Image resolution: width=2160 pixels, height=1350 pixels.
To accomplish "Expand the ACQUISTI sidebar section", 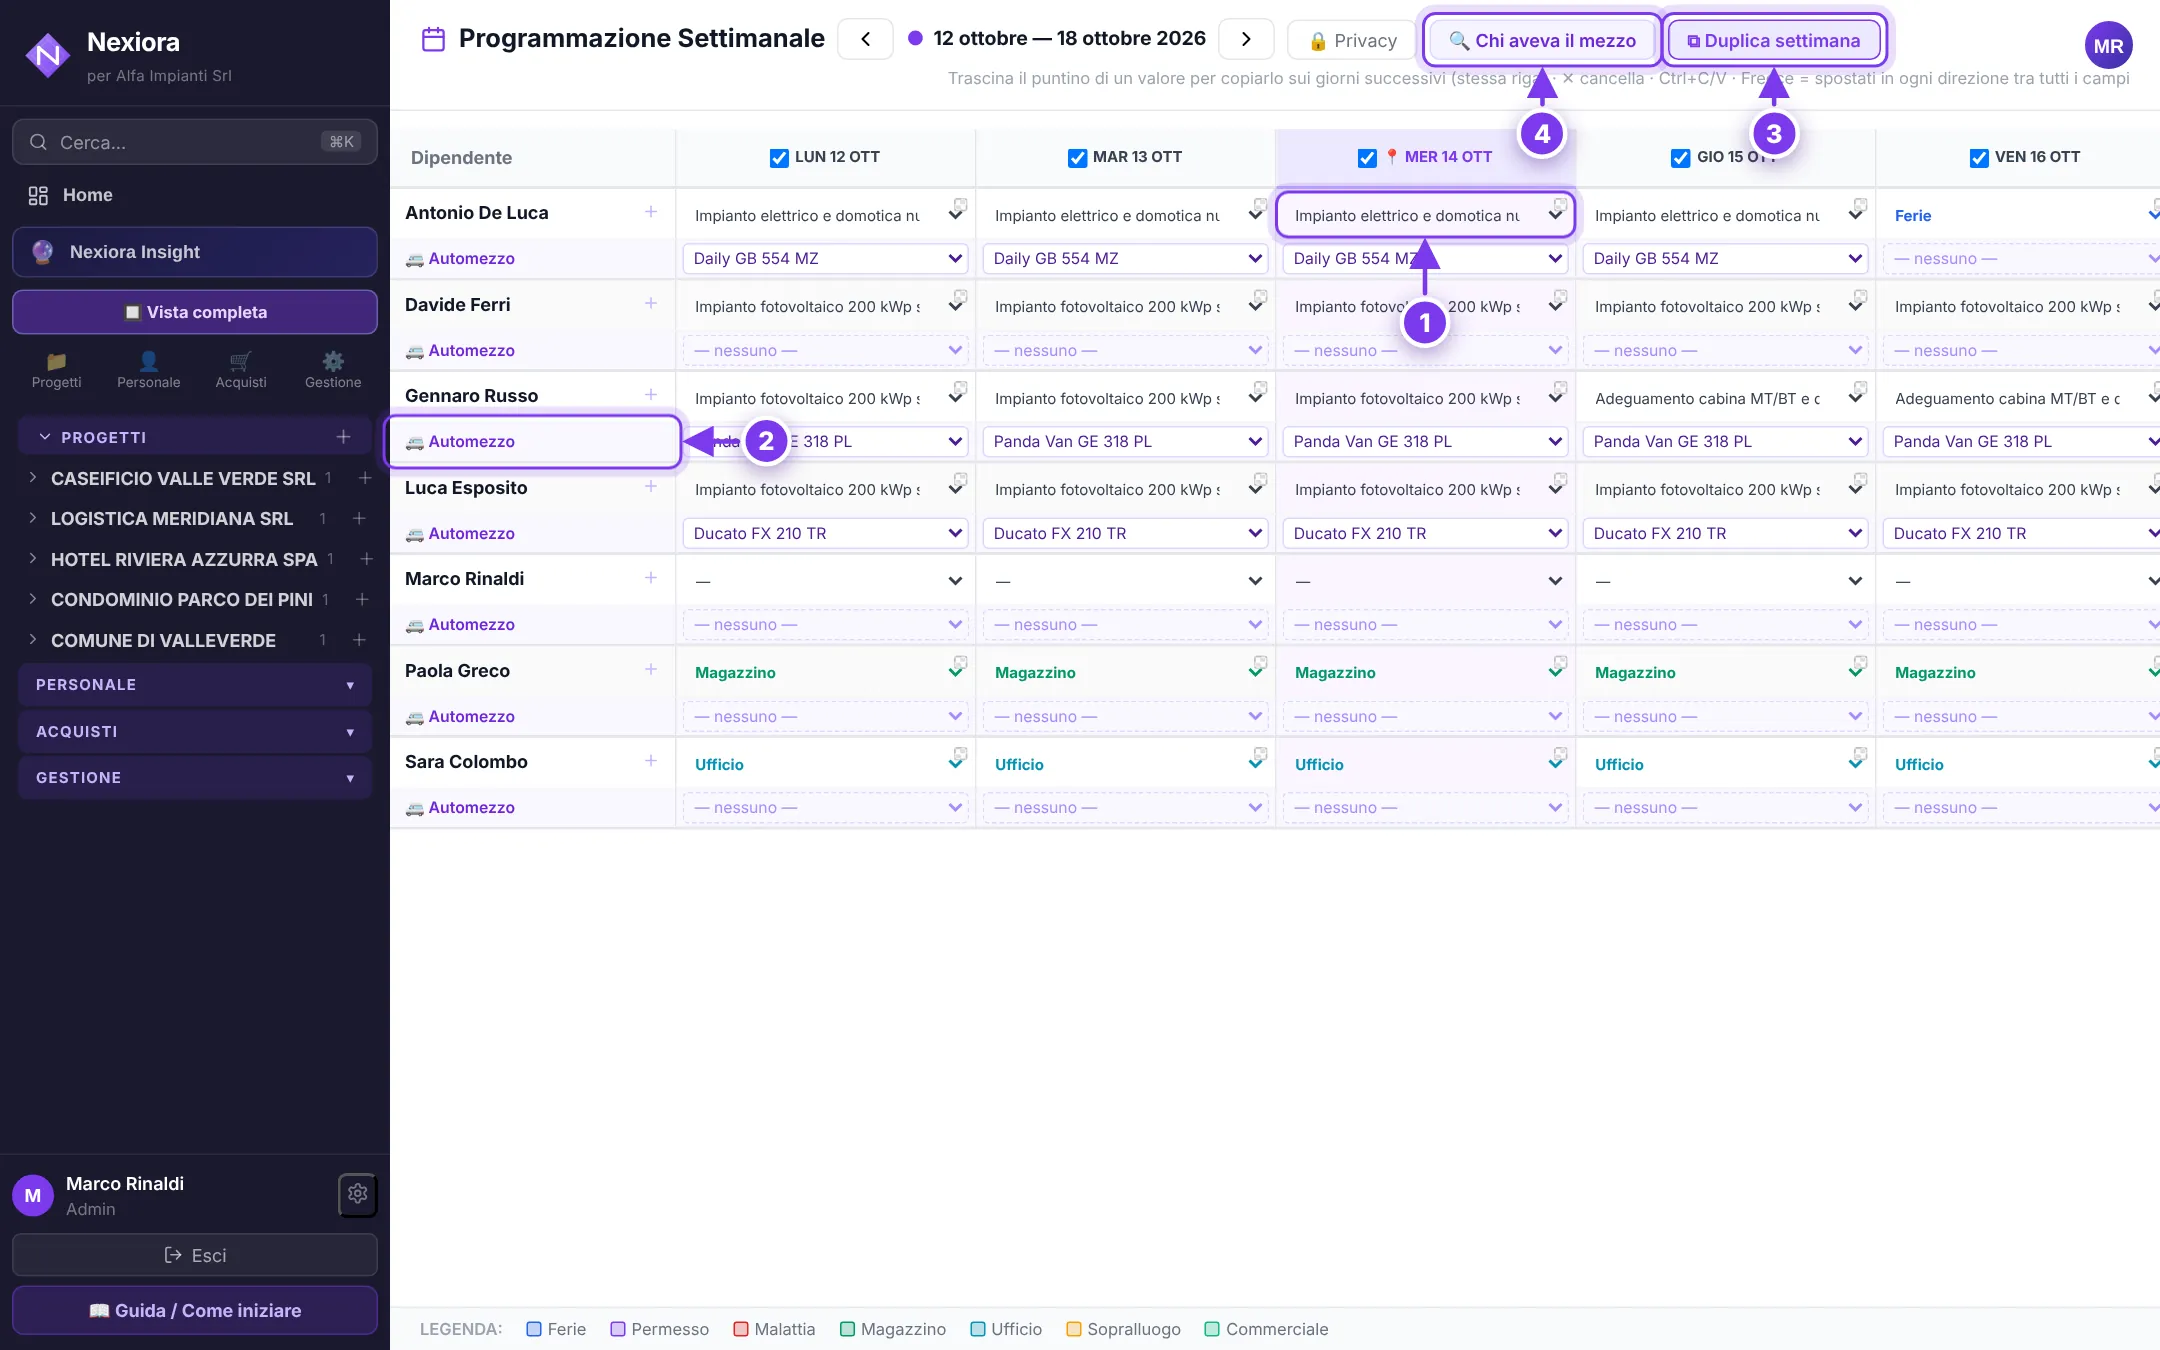I will pos(195,732).
